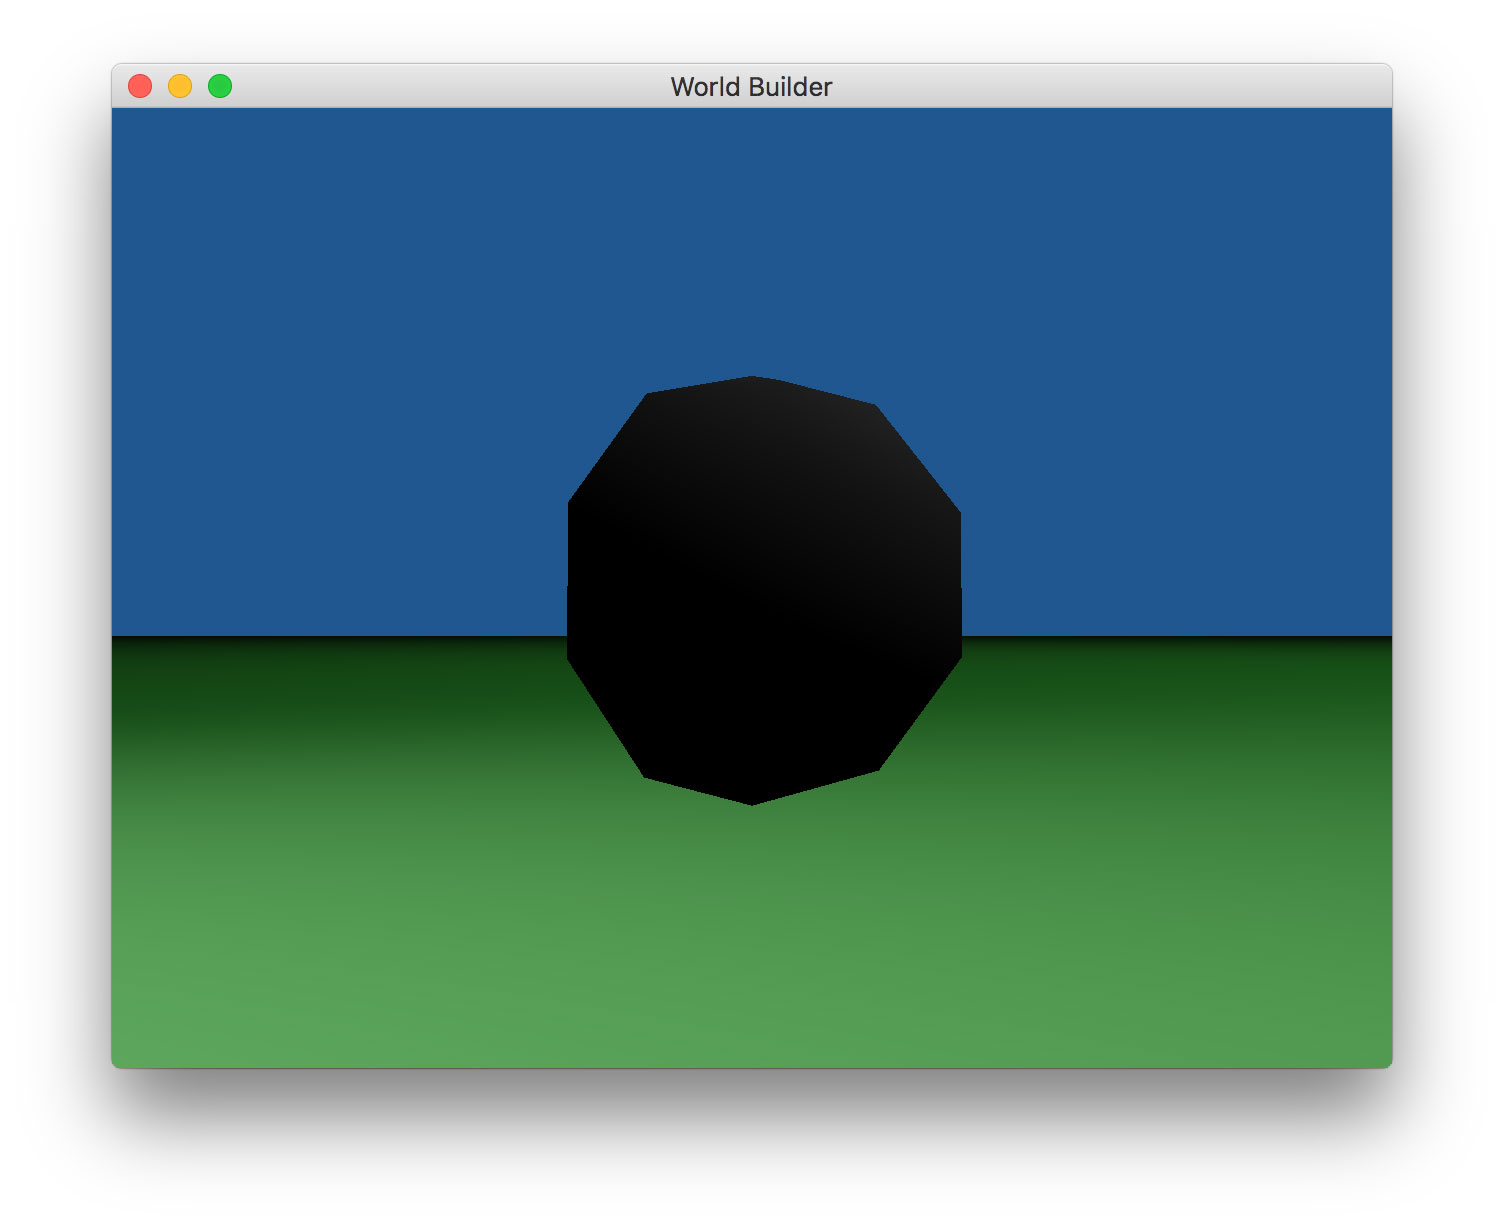The height and width of the screenshot is (1228, 1504).
Task: Click the World Builder title text
Action: (751, 87)
